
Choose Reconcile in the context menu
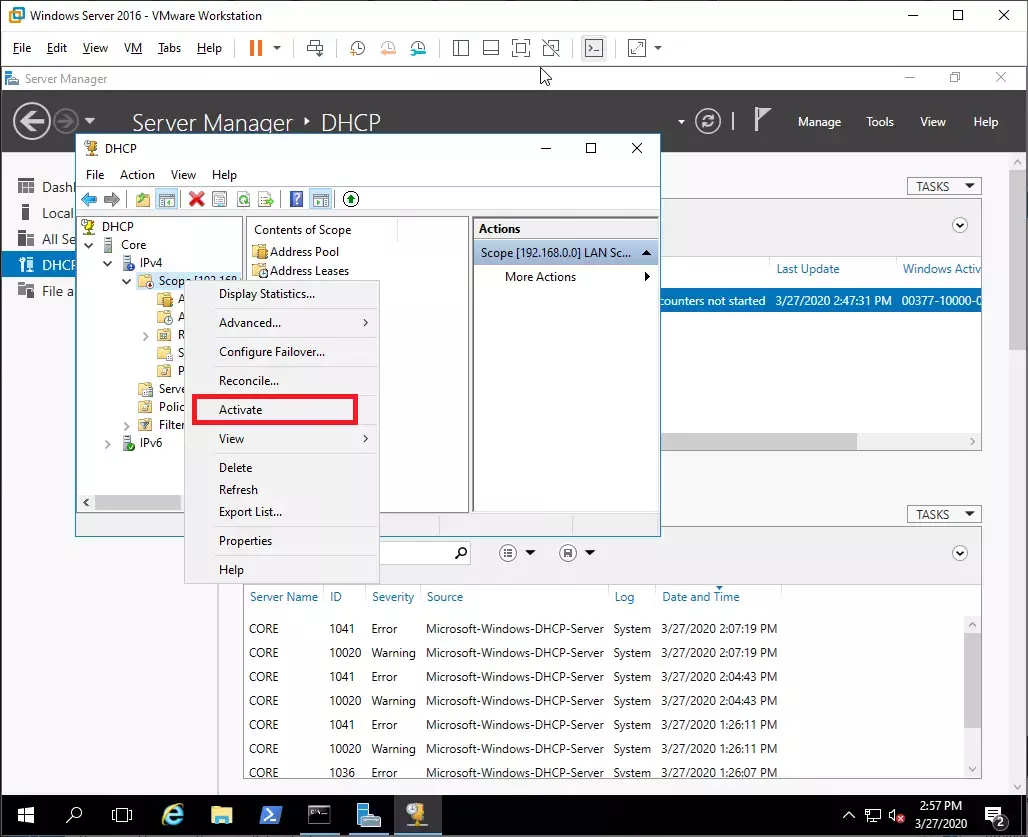pyautogui.click(x=249, y=381)
